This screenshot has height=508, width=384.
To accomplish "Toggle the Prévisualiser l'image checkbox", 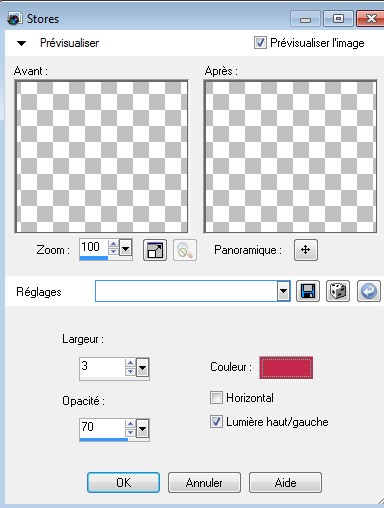I will pyautogui.click(x=260, y=43).
